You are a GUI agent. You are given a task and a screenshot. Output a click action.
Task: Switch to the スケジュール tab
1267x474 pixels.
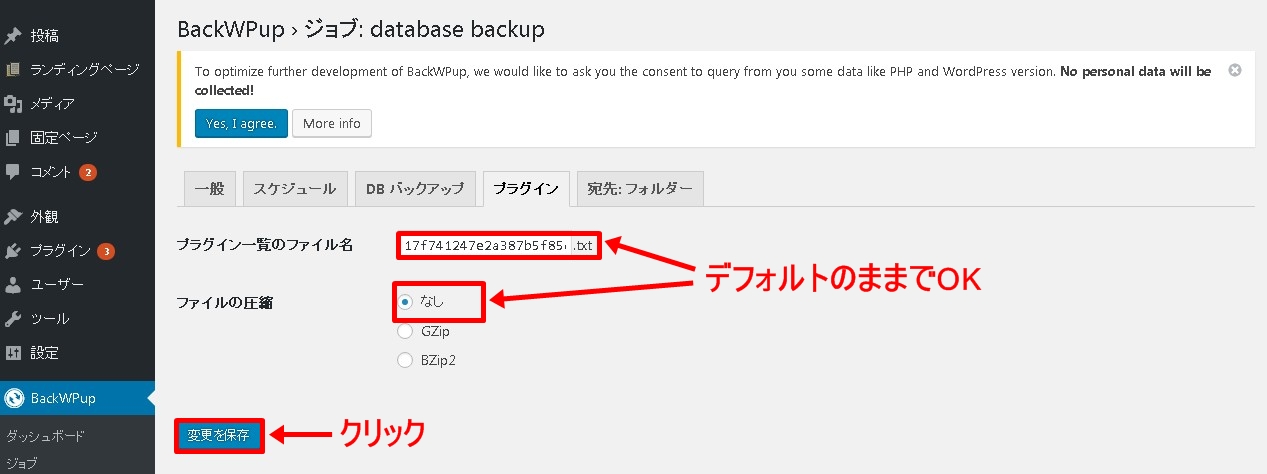(x=295, y=188)
